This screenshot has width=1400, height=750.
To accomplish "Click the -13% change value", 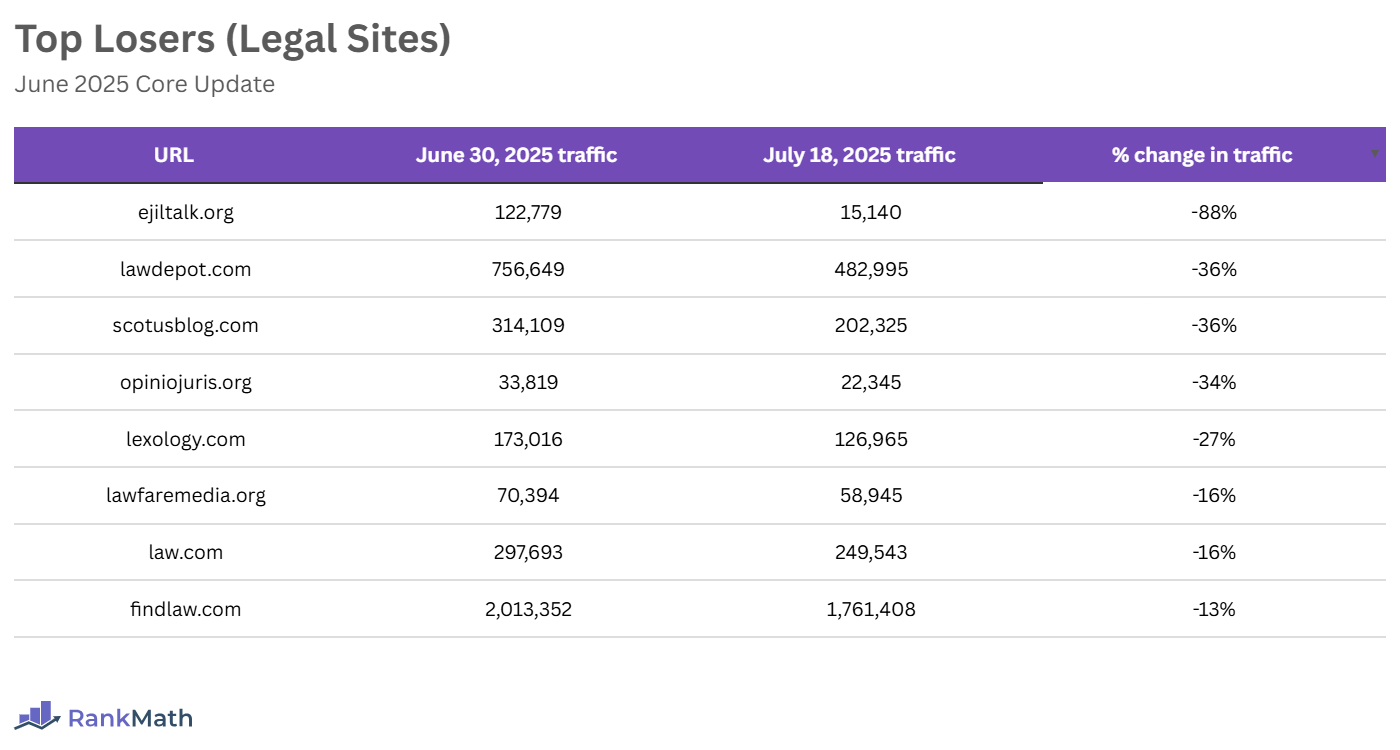I will [x=1214, y=608].
